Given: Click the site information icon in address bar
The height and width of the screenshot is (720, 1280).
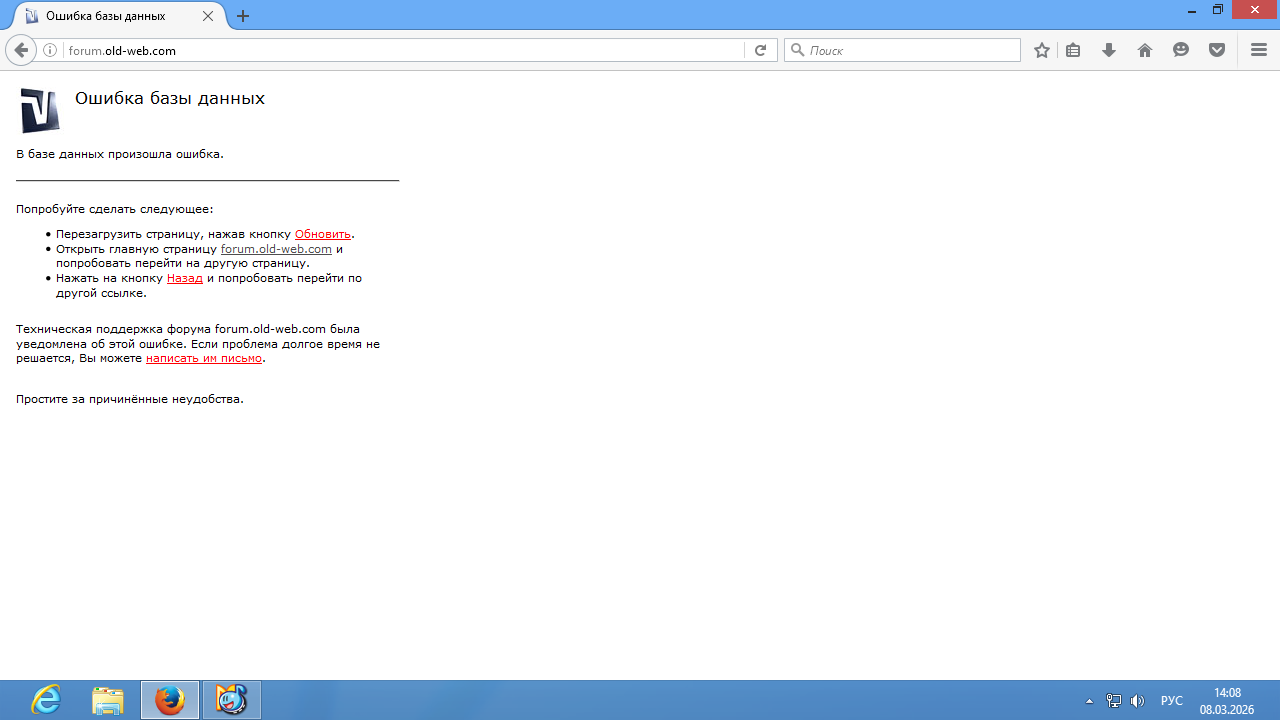Looking at the screenshot, I should [50, 50].
